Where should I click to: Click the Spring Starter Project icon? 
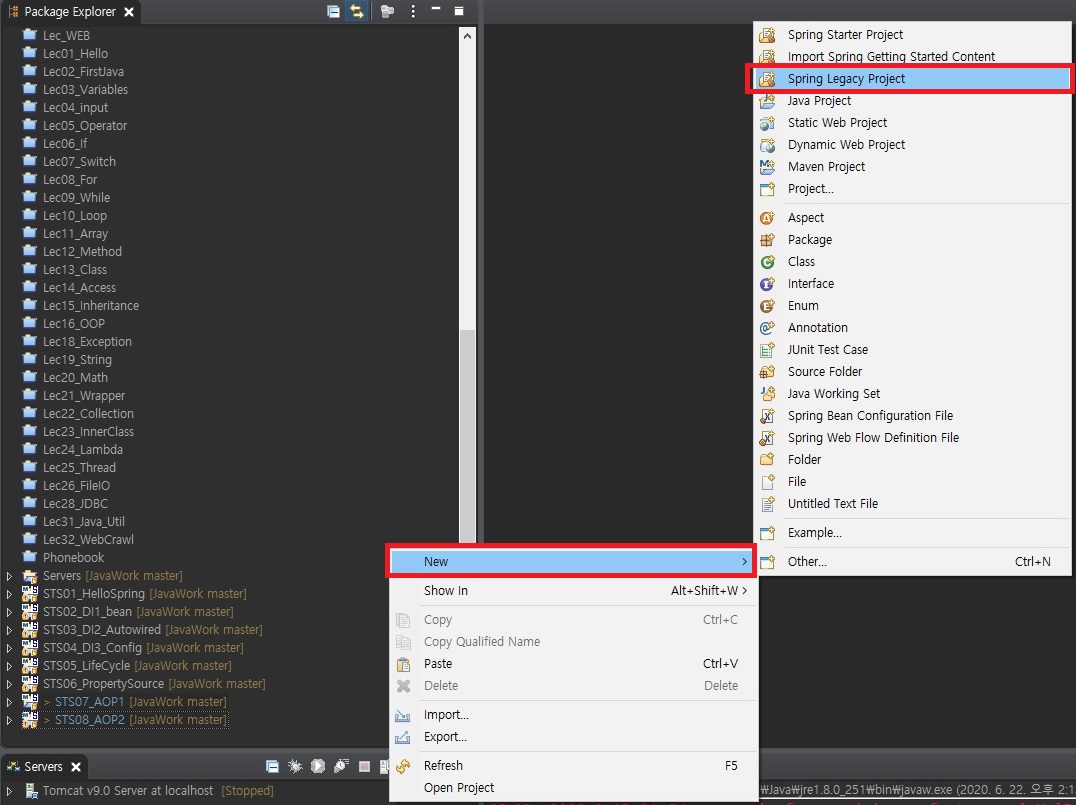pos(767,34)
